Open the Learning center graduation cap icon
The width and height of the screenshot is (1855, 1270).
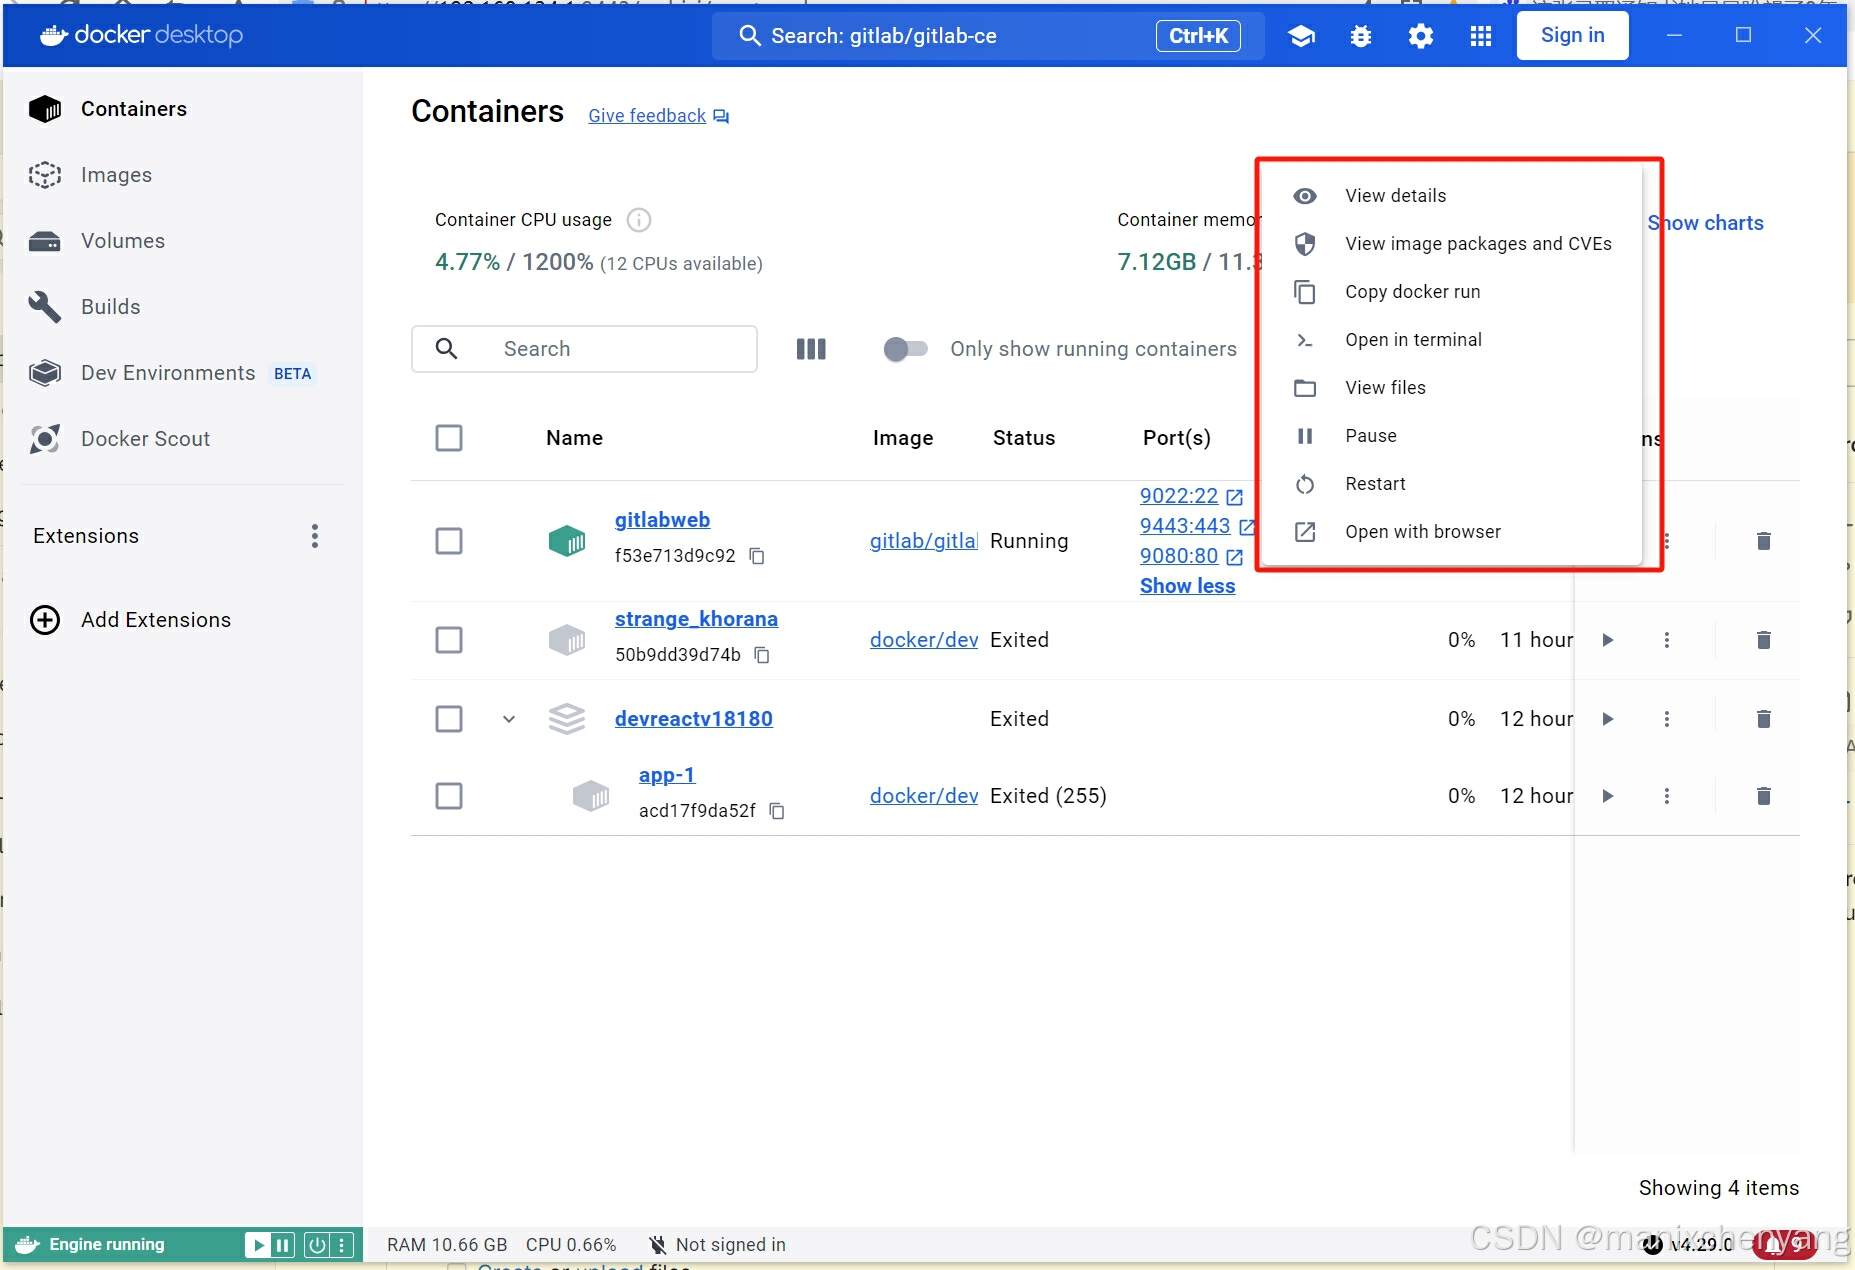click(1301, 36)
